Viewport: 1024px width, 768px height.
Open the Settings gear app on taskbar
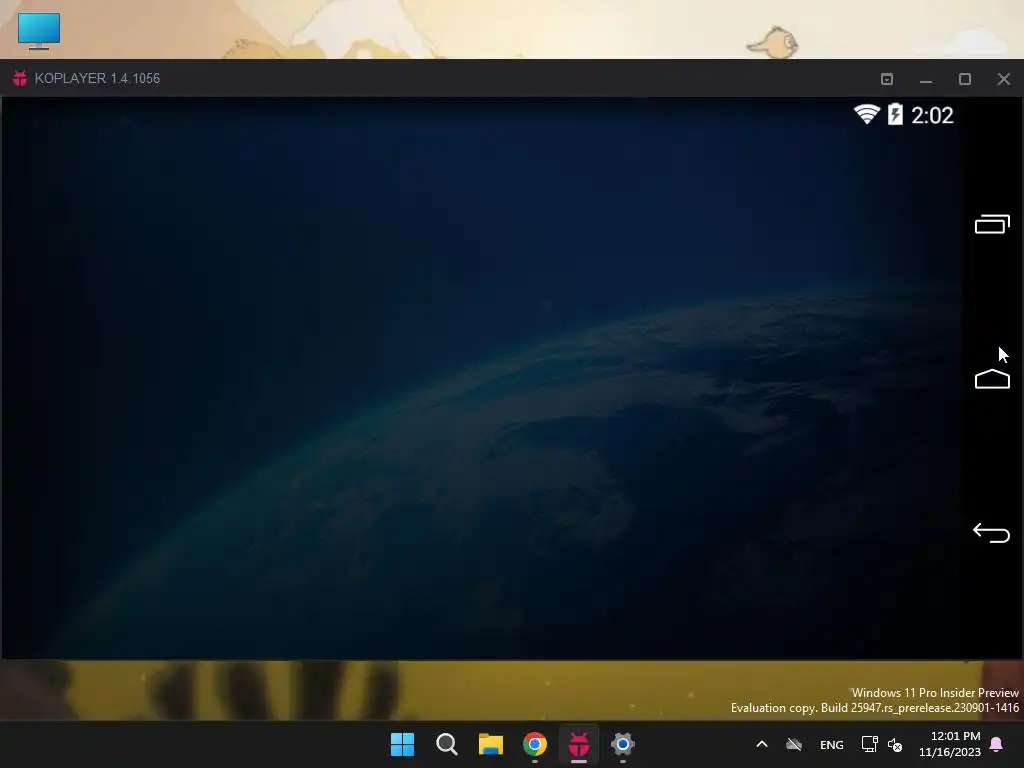pos(622,744)
